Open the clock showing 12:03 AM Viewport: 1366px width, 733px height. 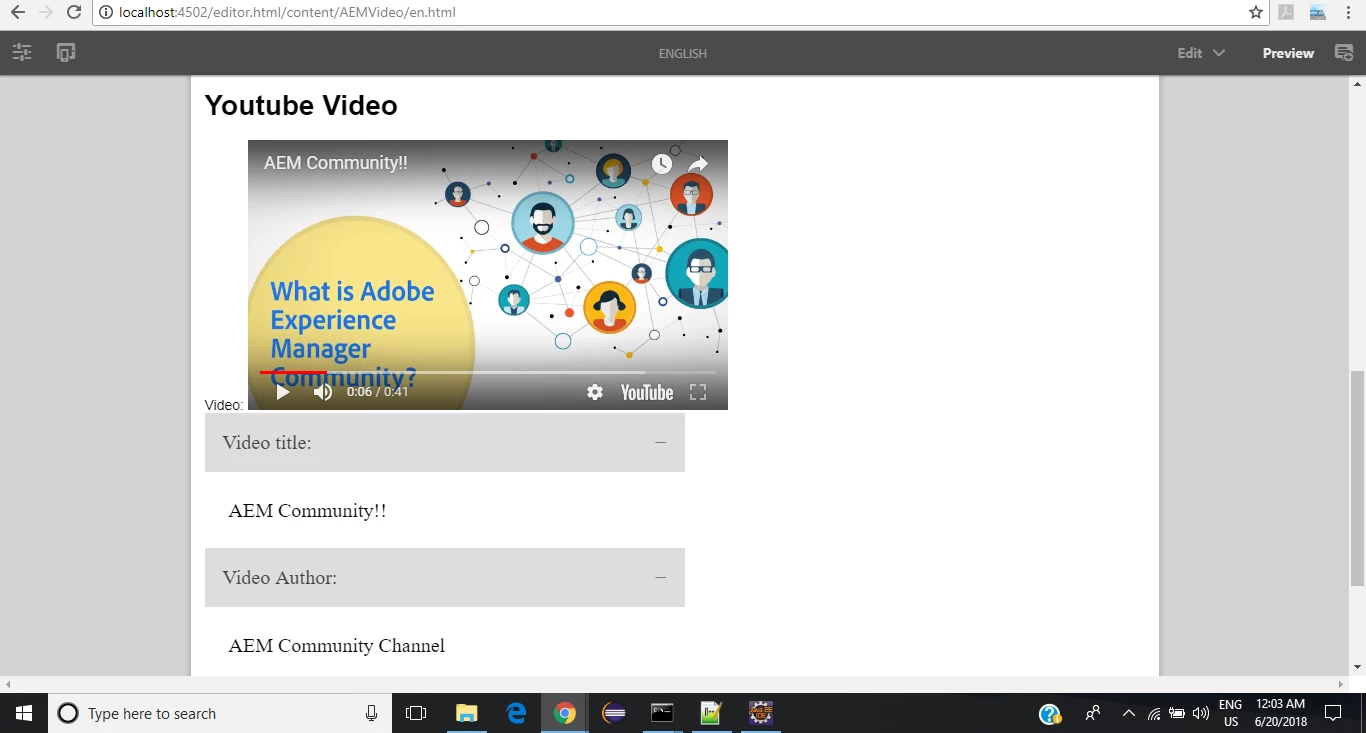coord(1281,713)
